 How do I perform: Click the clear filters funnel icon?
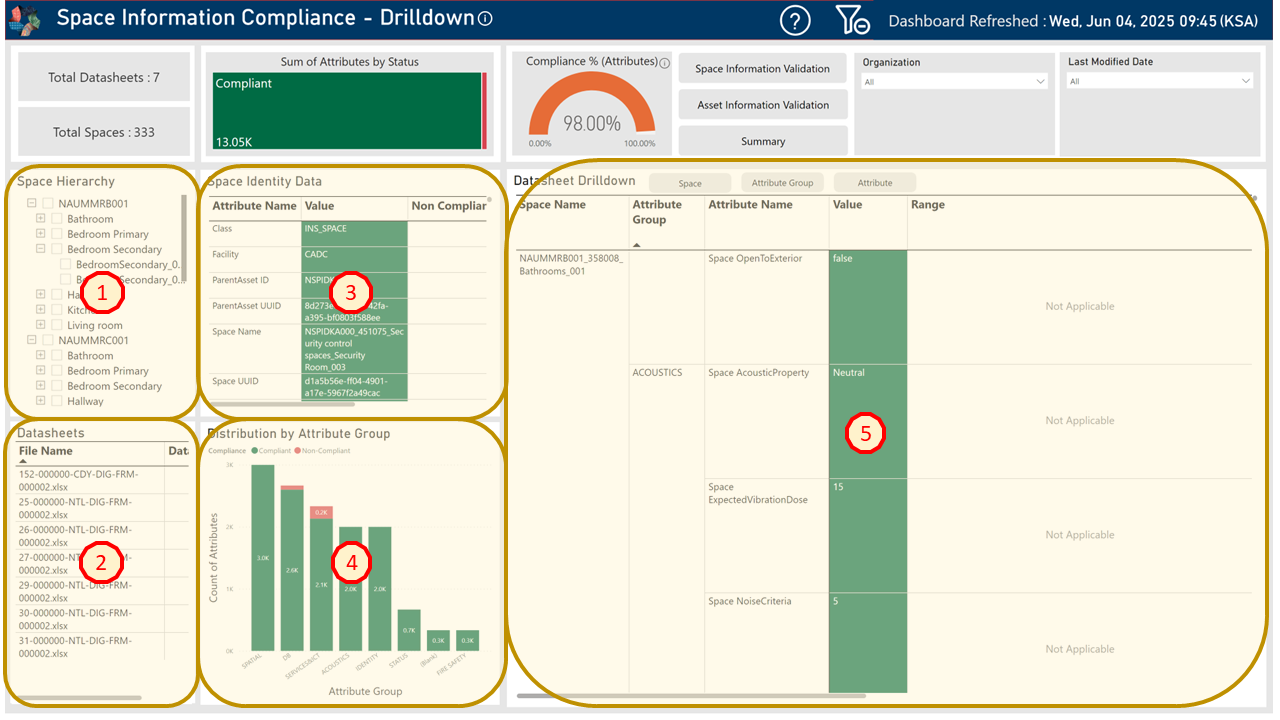coord(852,20)
